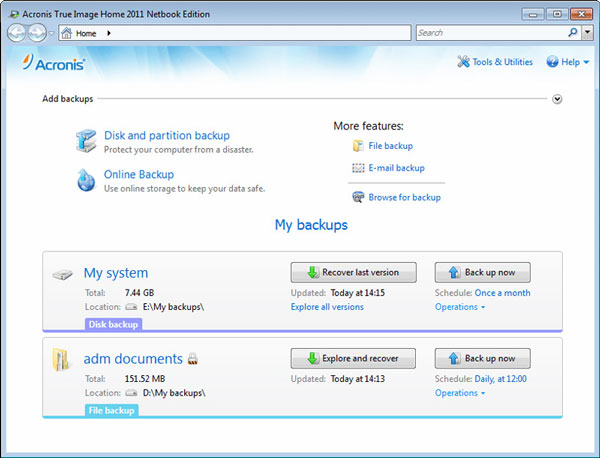Viewport: 600px width, 458px height.
Task: Click the File backup folder icon
Action: coord(358,146)
